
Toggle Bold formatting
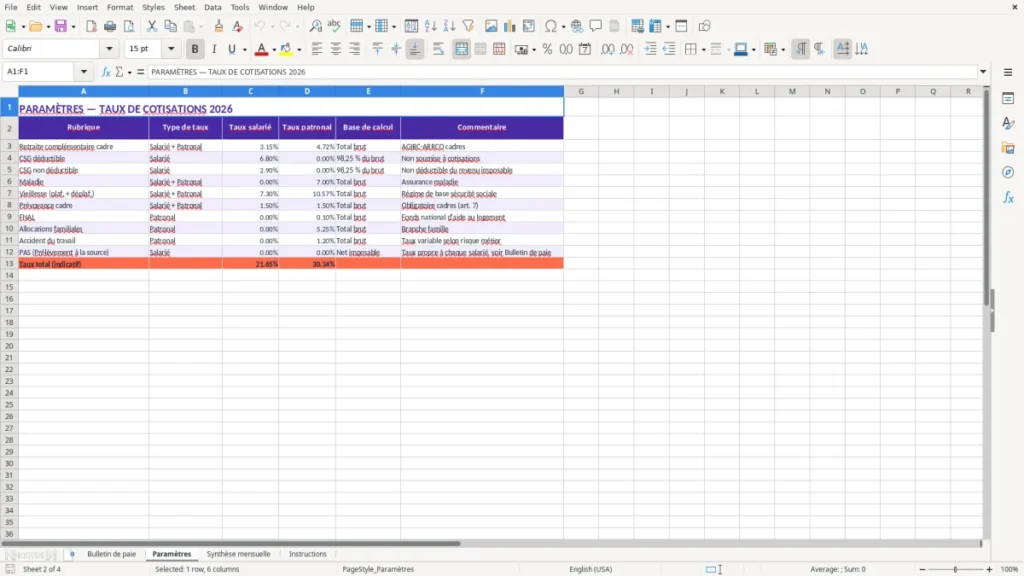(195, 49)
